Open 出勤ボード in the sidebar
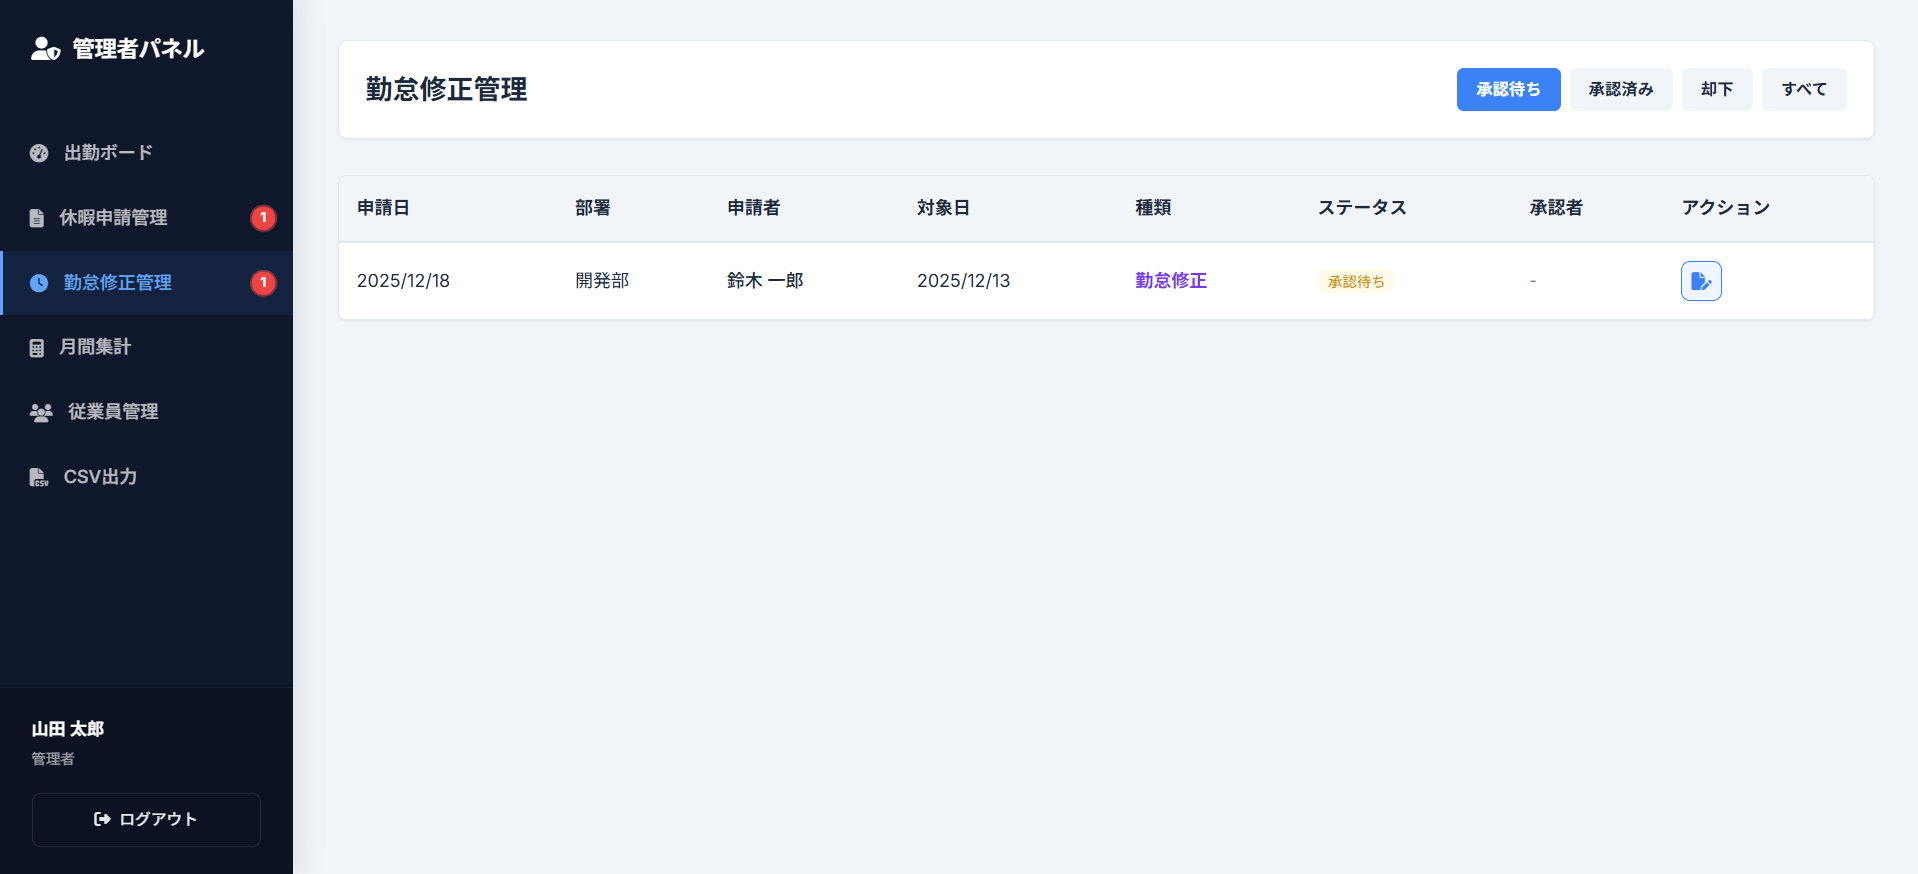The image size is (1918, 874). point(108,153)
